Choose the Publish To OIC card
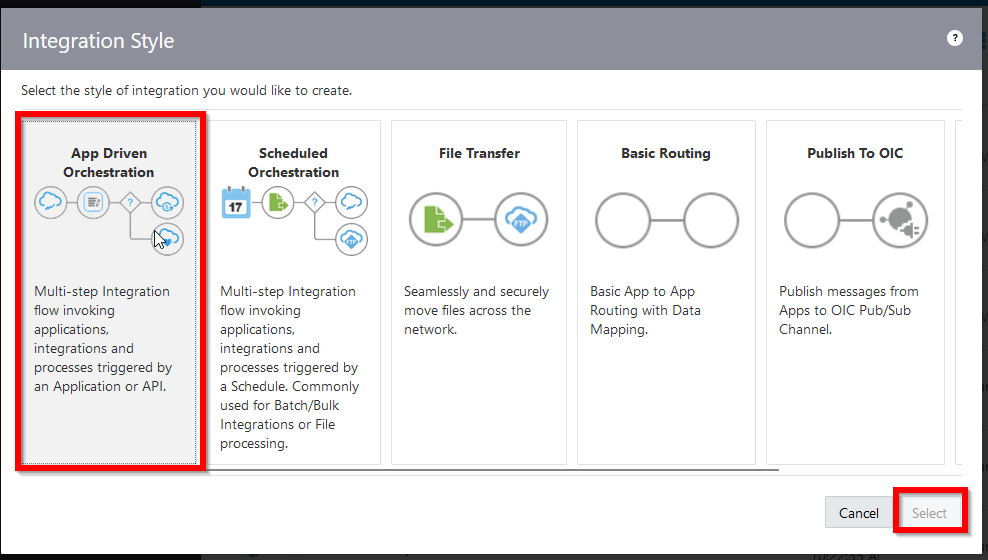The width and height of the screenshot is (988, 560). coord(855,292)
